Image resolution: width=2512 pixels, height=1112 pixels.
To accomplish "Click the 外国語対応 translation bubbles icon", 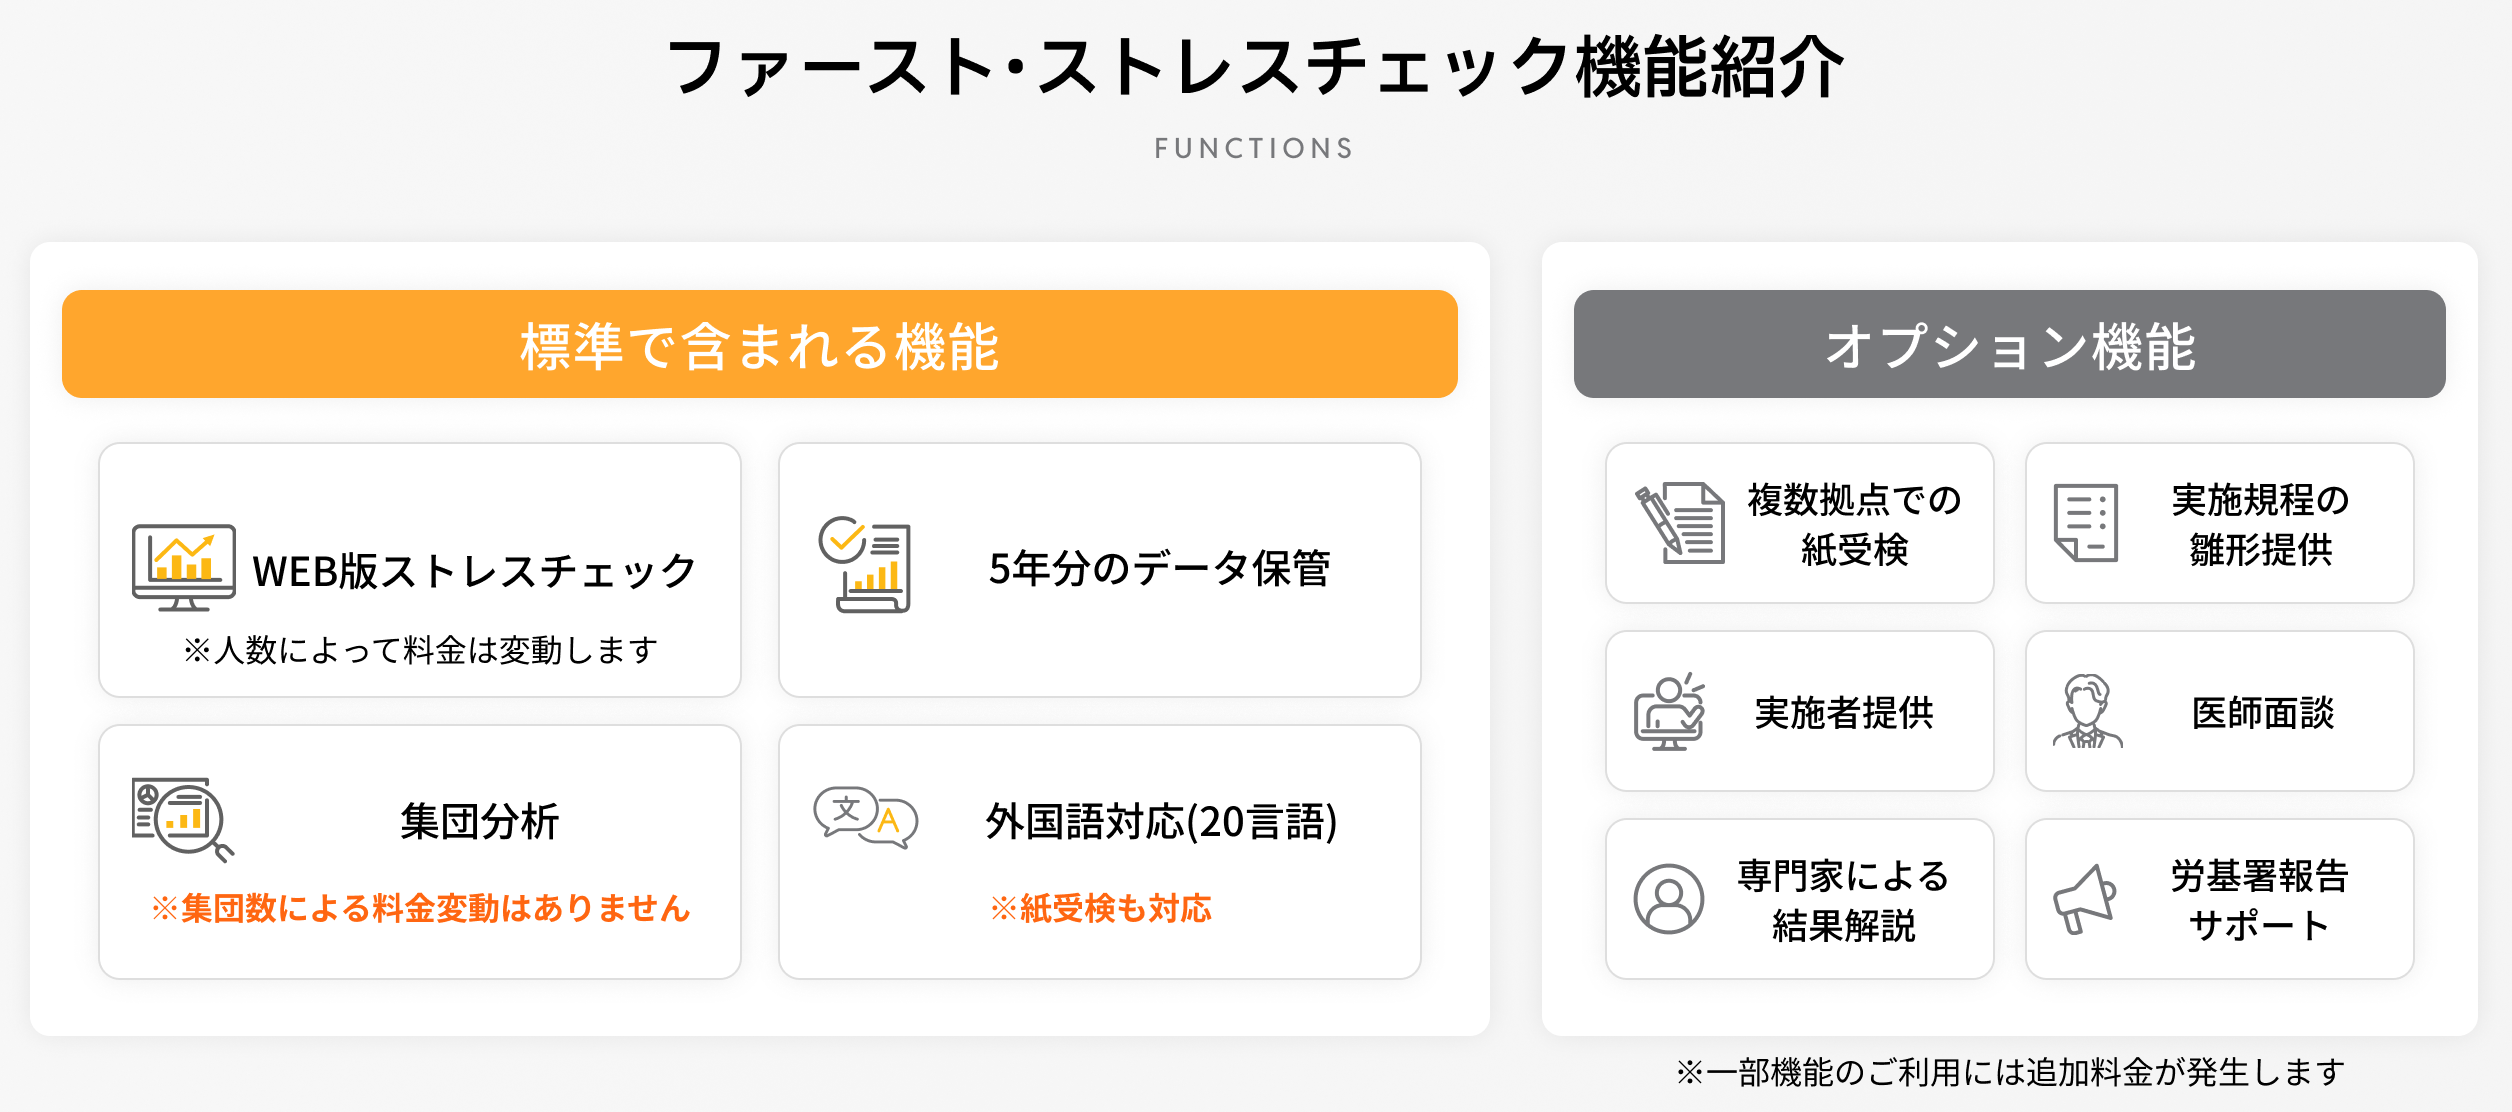I will 866,818.
